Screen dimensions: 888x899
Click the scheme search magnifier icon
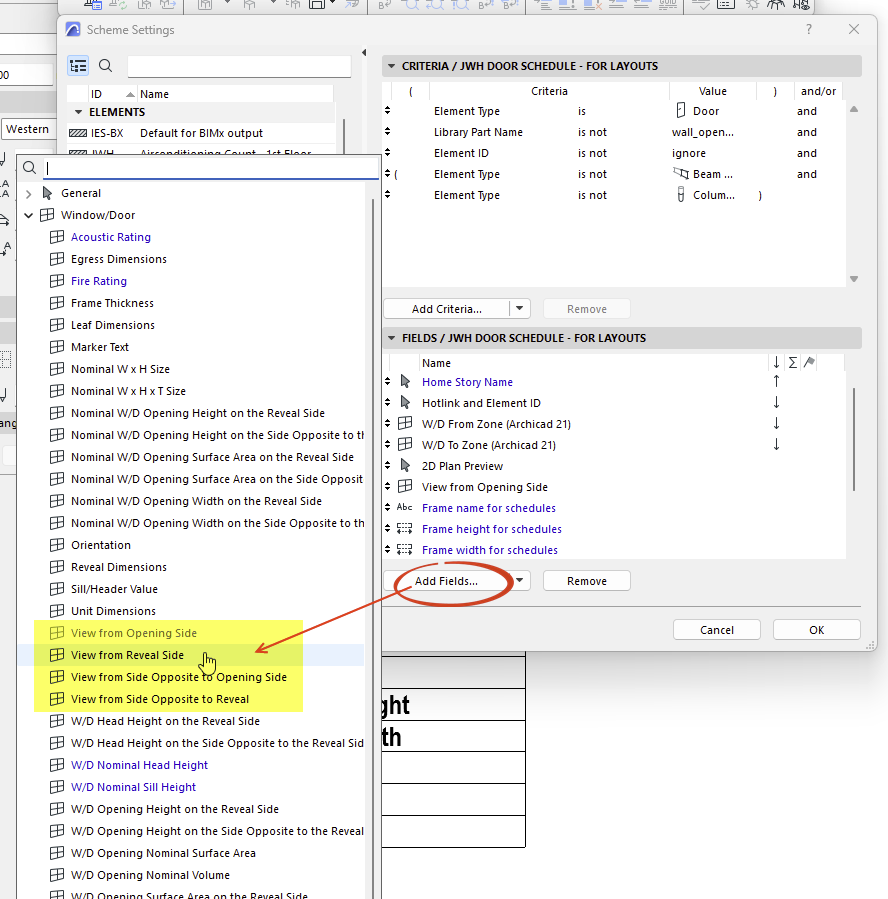coord(105,66)
